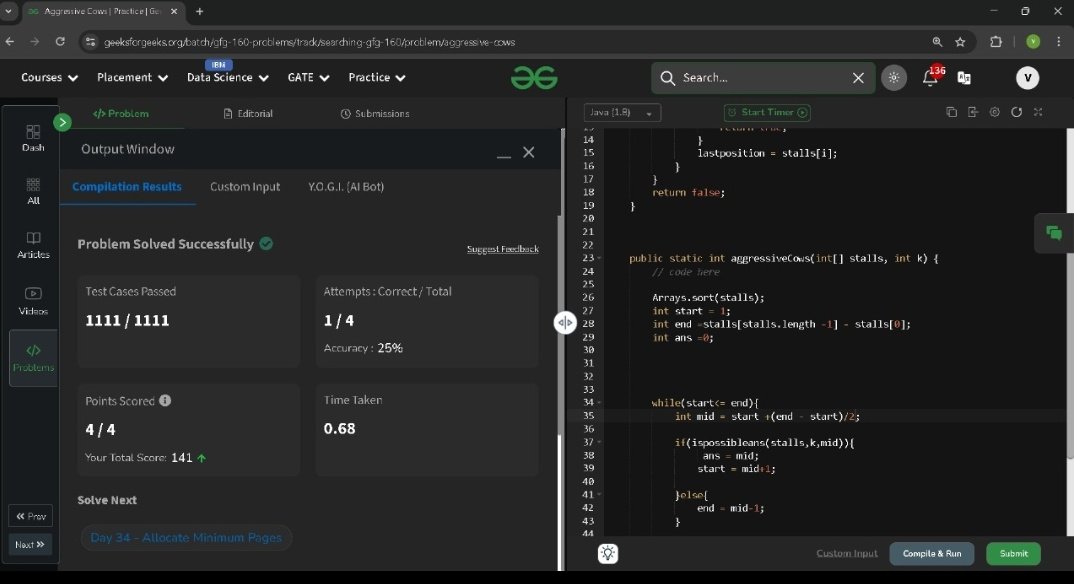
Task: Expand the Placement dropdown menu
Action: (132, 77)
